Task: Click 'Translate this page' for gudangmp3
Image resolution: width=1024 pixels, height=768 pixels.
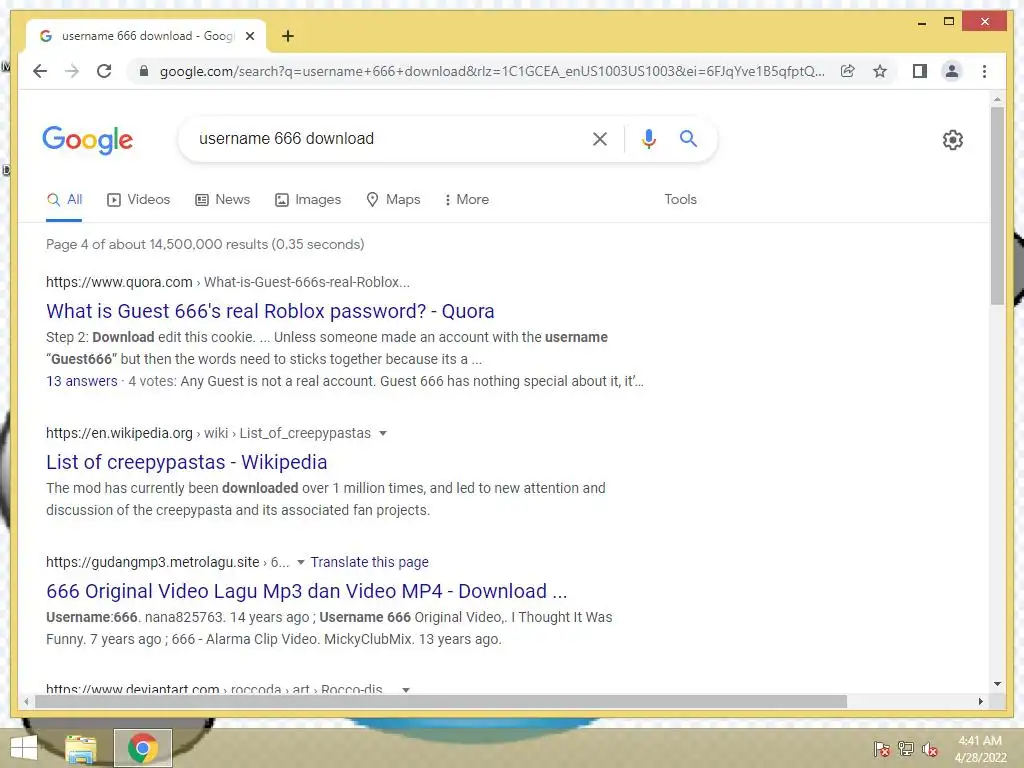Action: click(370, 562)
